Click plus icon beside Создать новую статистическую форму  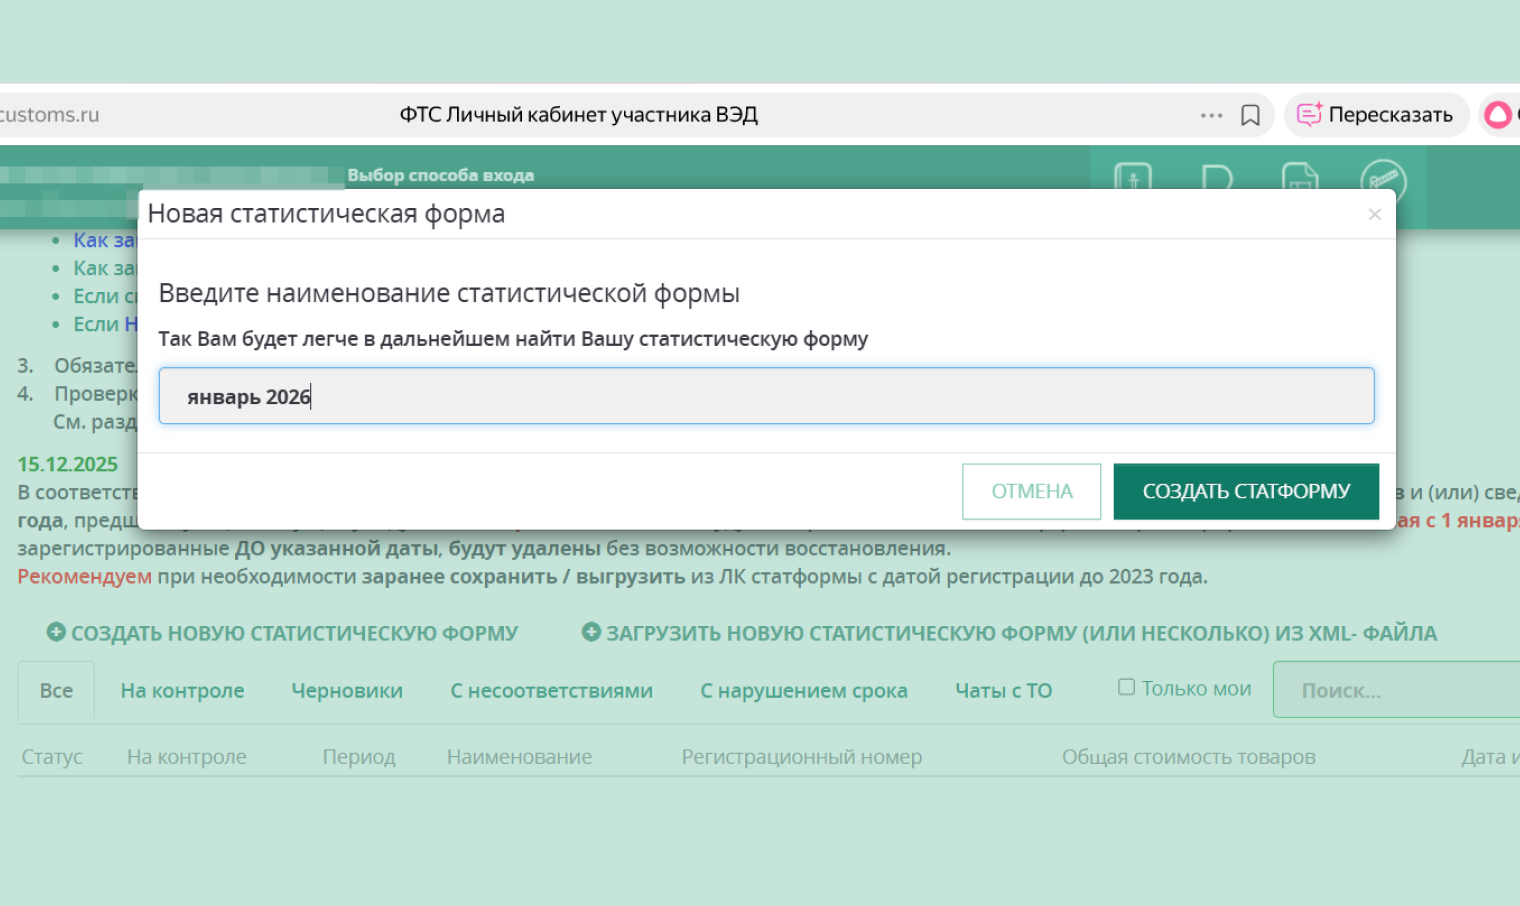tap(56, 632)
